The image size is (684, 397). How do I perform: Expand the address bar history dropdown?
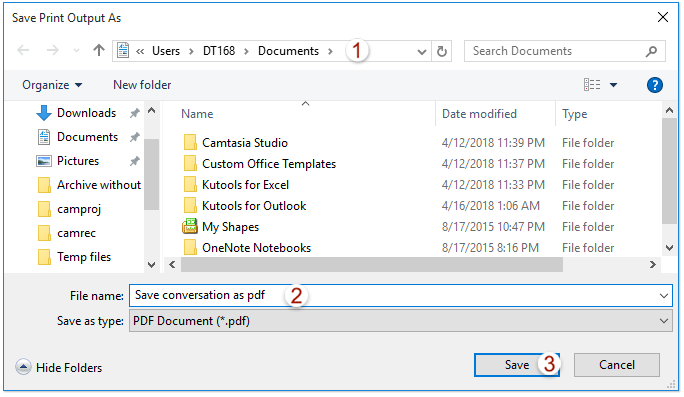pos(421,52)
